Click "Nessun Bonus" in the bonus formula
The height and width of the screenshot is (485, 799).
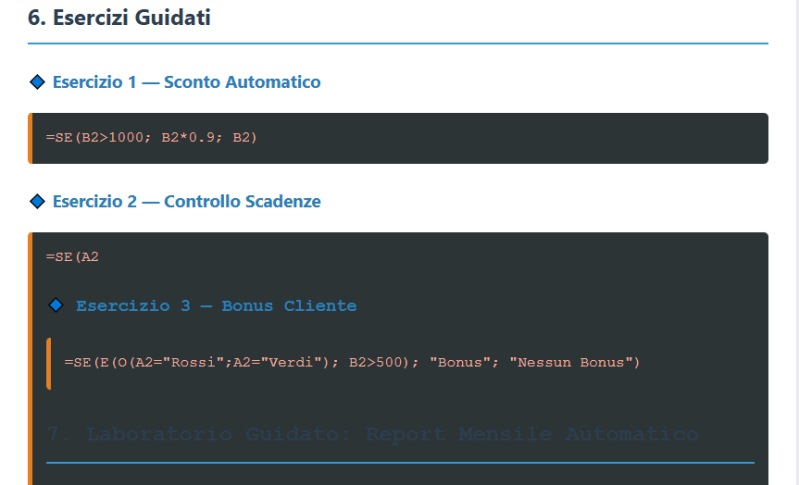(x=573, y=361)
